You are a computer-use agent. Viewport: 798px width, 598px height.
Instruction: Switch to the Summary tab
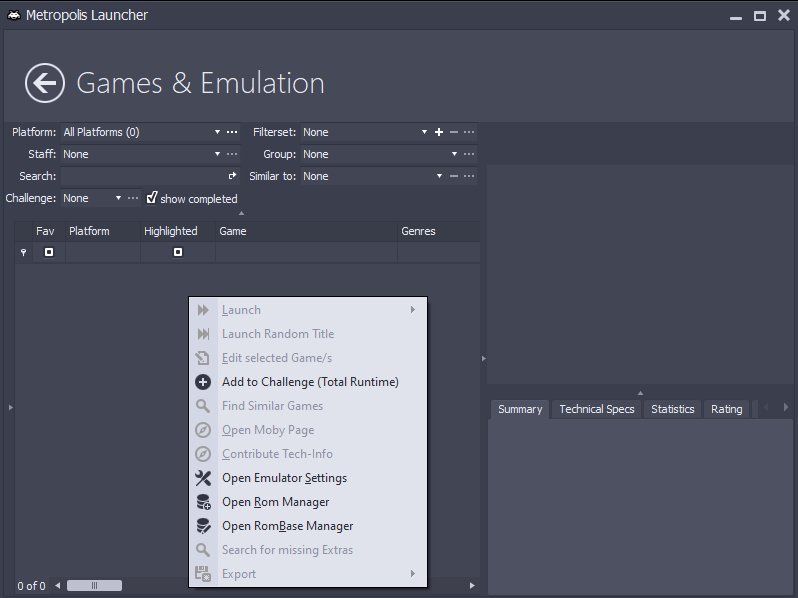click(520, 409)
